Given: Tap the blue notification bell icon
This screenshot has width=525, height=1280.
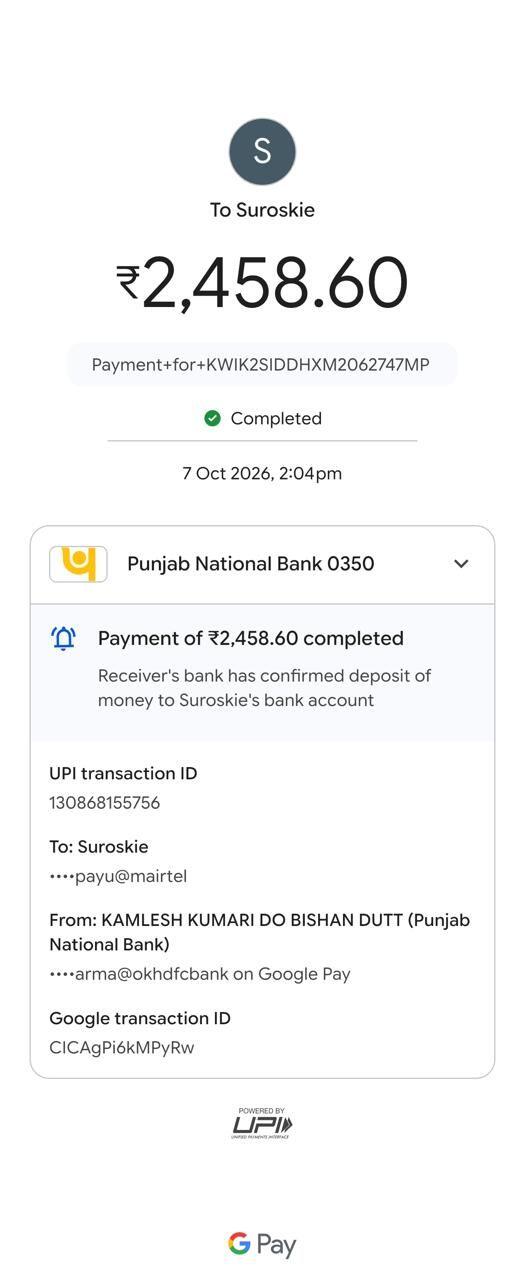Looking at the screenshot, I should (x=63, y=638).
